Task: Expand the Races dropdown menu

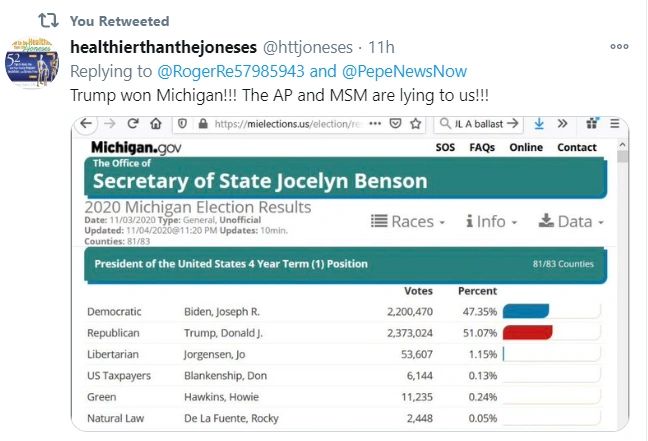Action: 409,221
